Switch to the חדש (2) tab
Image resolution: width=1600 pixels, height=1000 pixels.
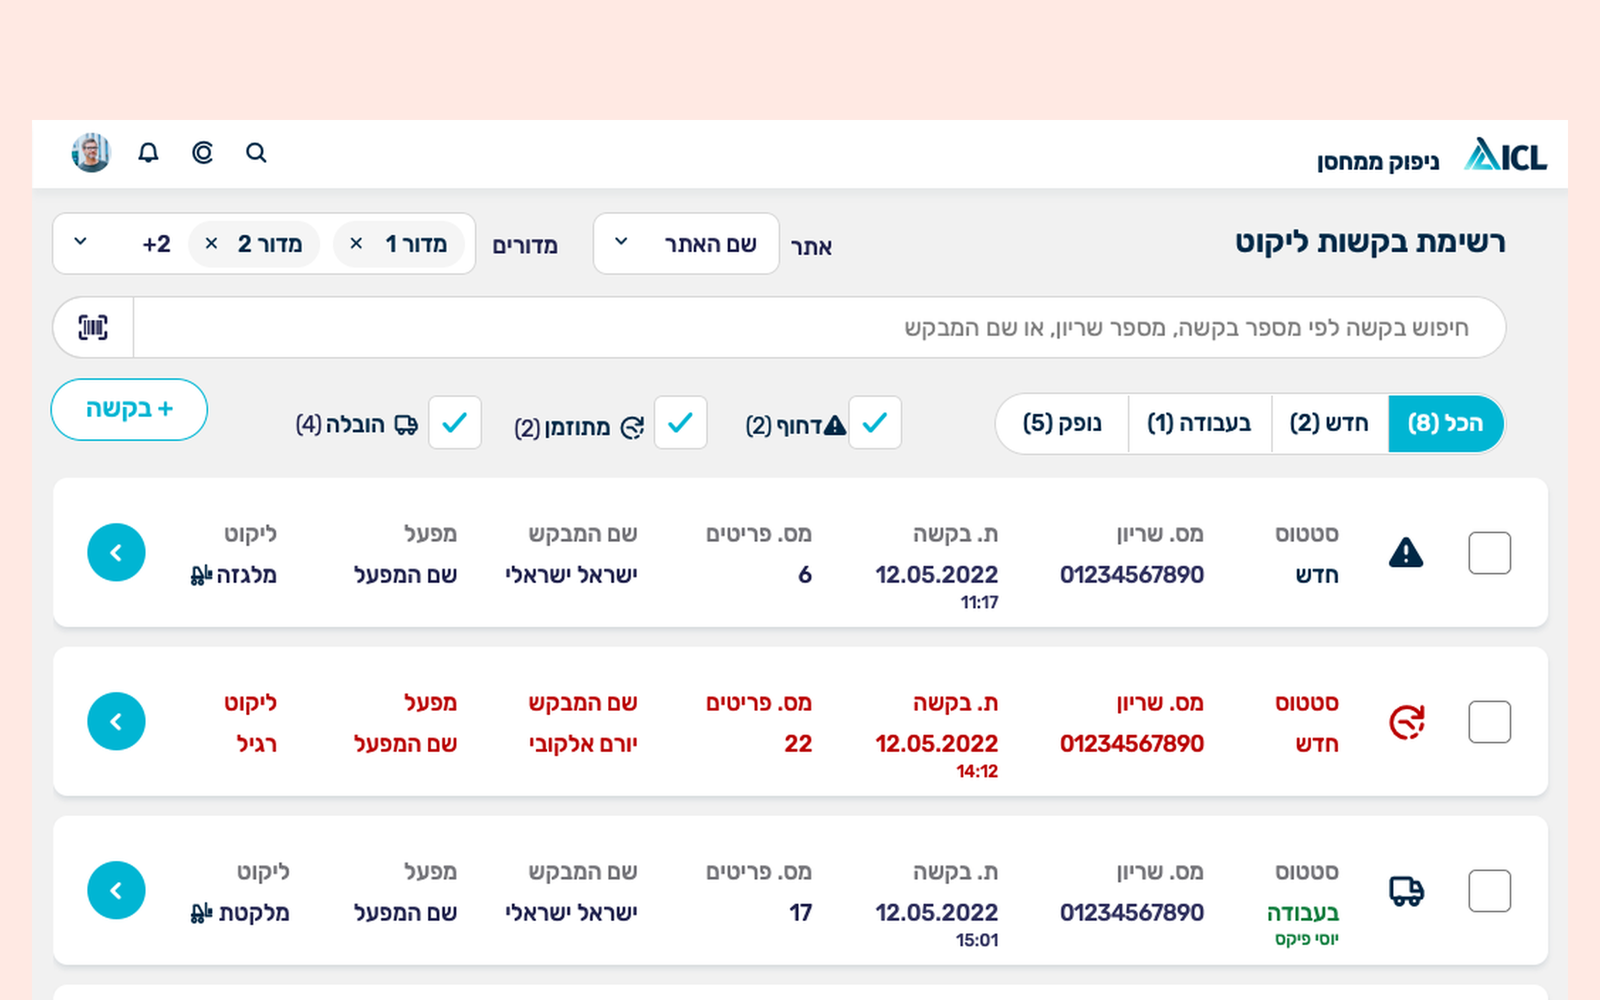click(x=1329, y=424)
